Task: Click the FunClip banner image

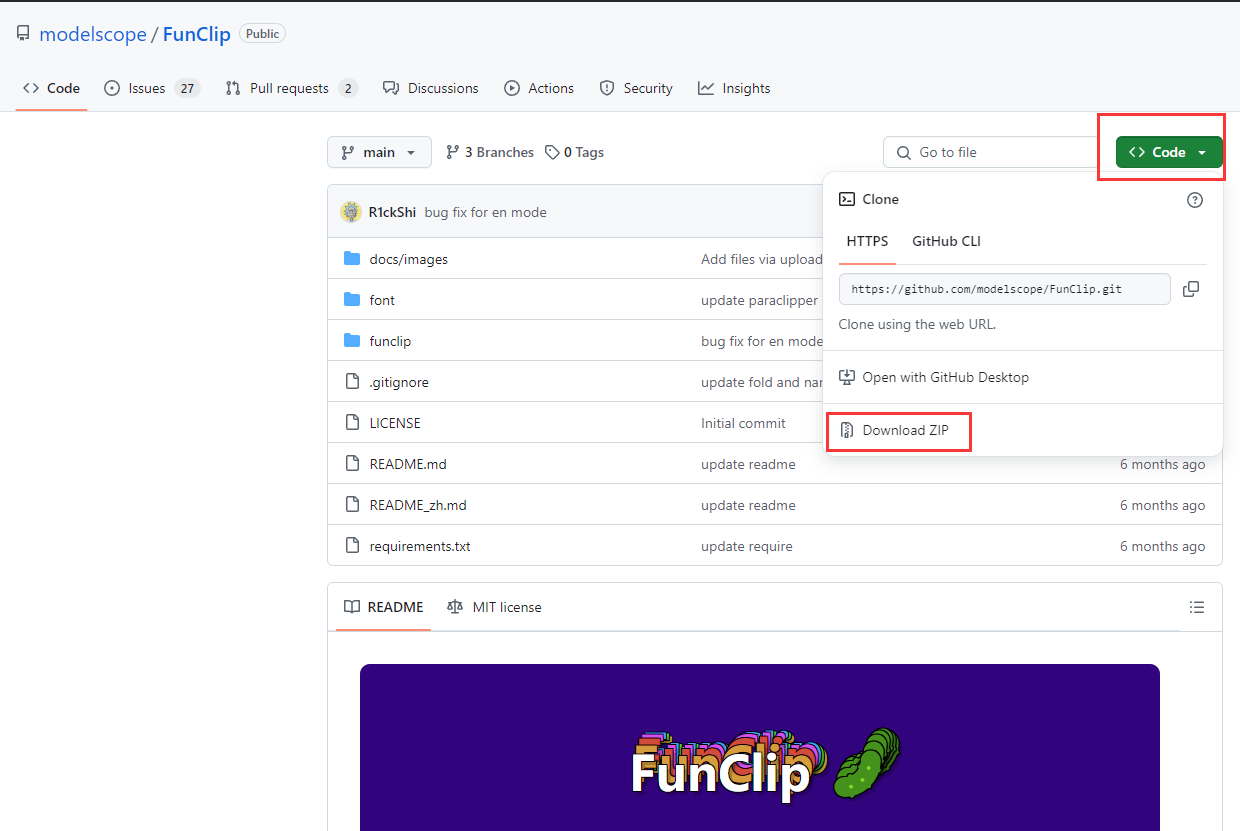Action: 760,747
